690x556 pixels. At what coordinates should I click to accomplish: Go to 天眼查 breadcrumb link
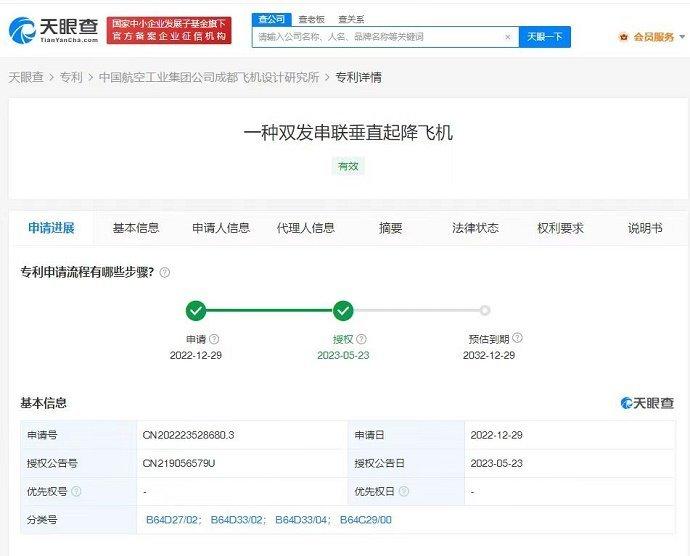(26, 77)
